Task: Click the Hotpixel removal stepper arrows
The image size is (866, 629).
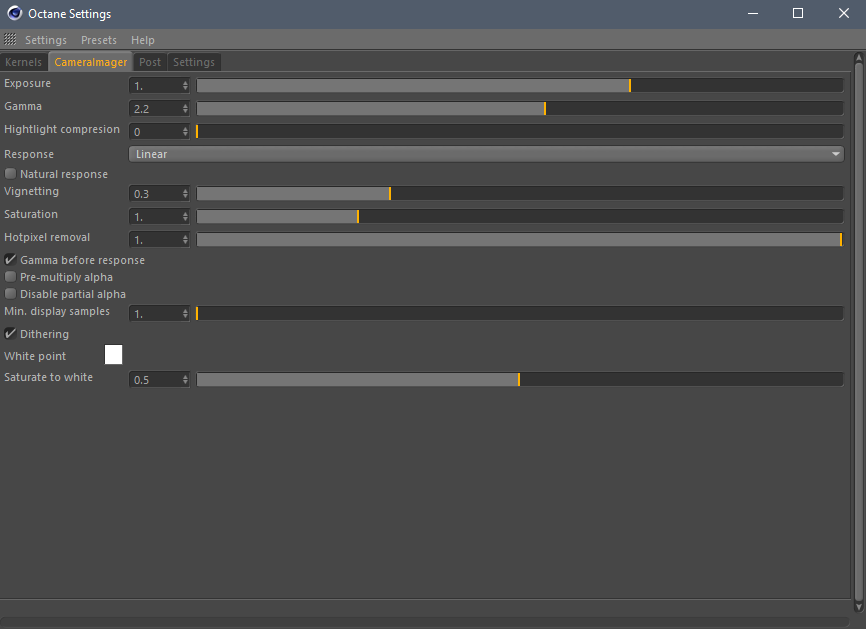Action: tap(185, 240)
